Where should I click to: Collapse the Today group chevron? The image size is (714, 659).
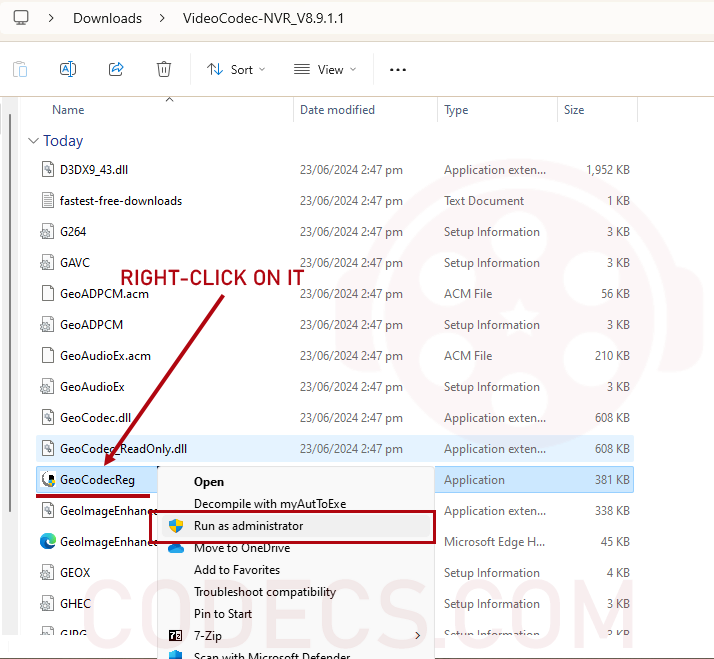click(x=33, y=140)
